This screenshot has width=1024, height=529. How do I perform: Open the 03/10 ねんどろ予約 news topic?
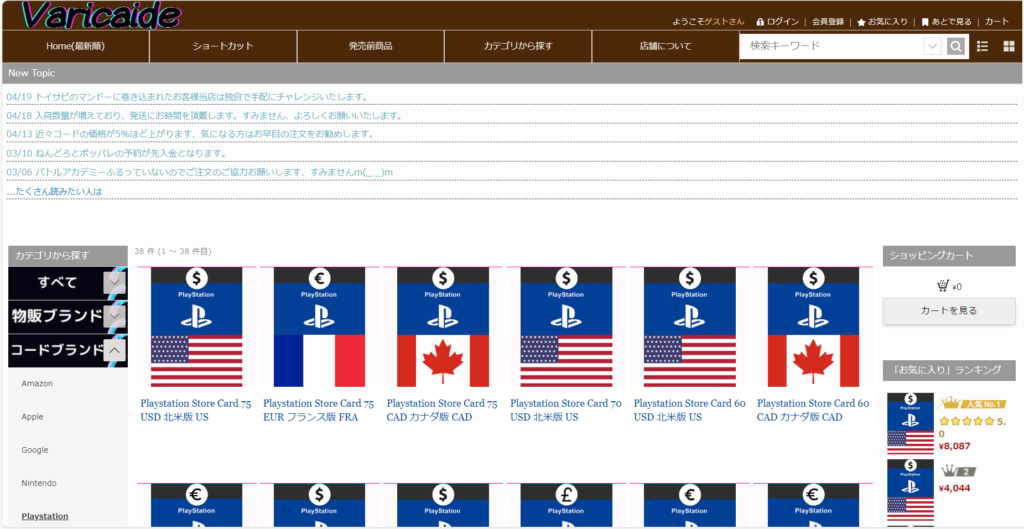tap(117, 153)
